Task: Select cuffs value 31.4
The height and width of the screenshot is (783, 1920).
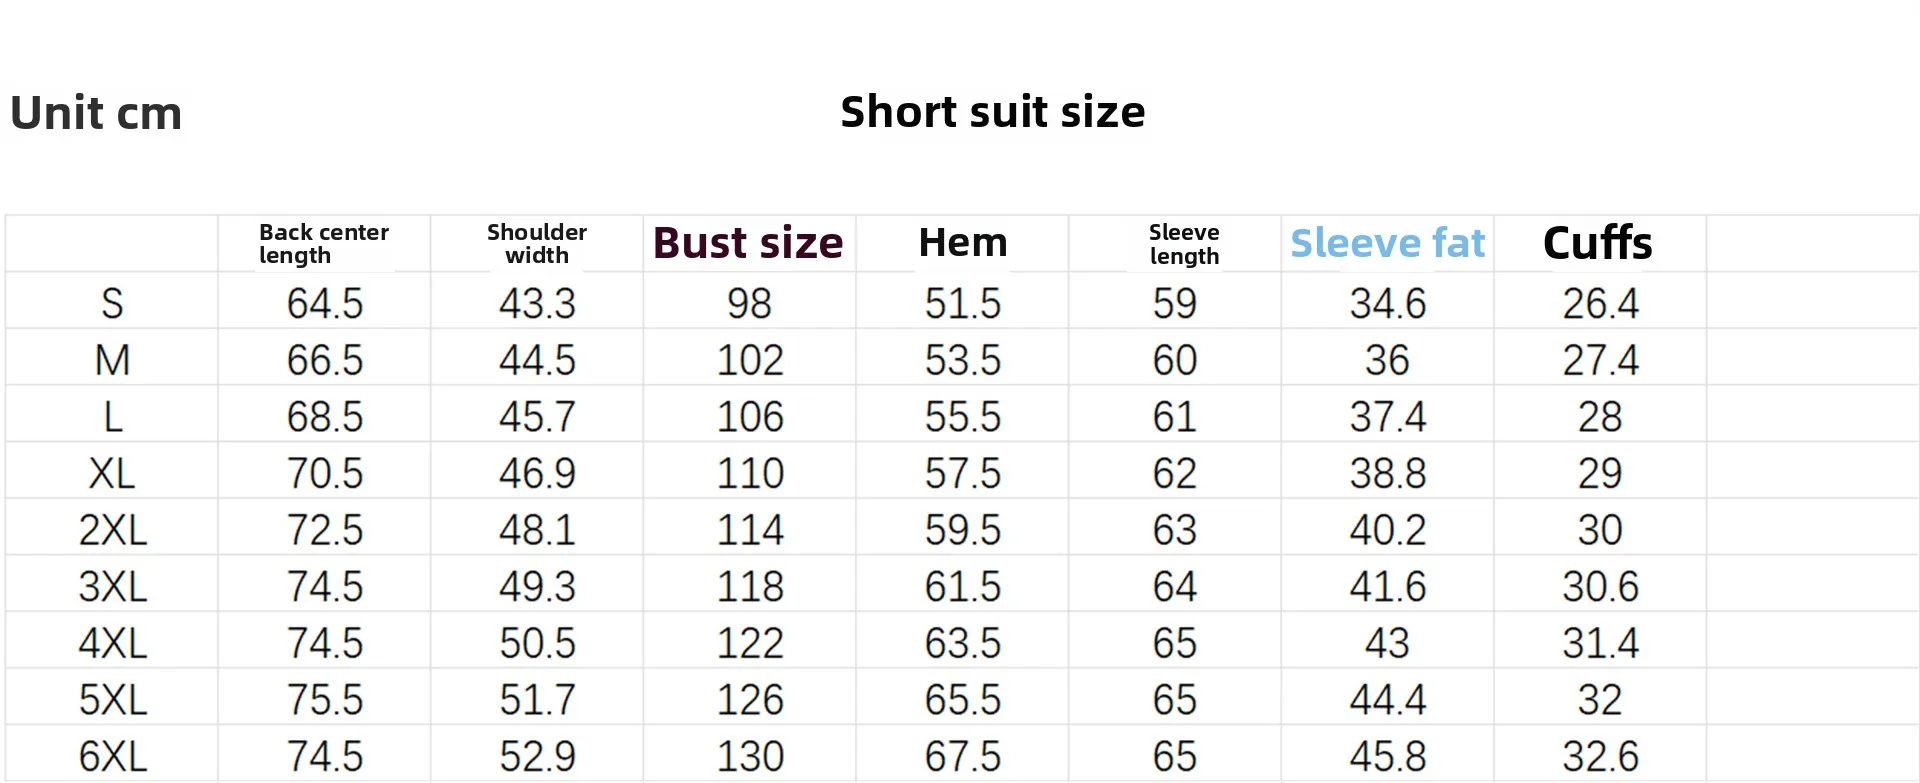Action: (x=1600, y=643)
